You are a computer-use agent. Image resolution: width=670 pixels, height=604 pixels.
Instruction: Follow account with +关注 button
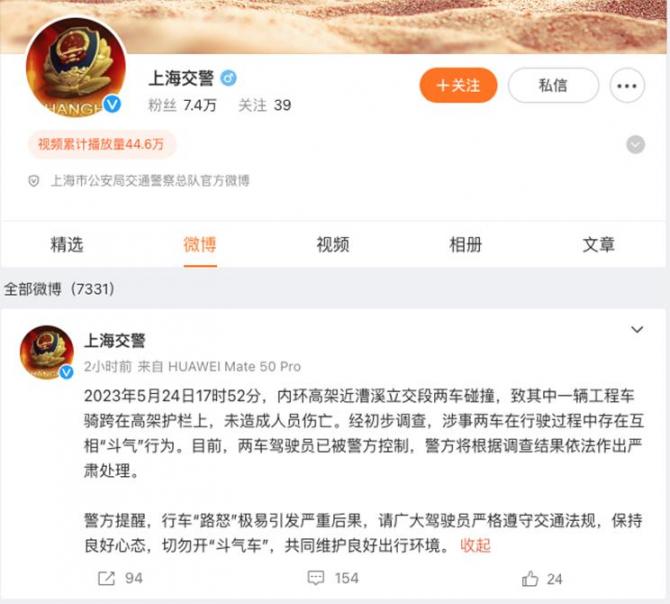458,85
